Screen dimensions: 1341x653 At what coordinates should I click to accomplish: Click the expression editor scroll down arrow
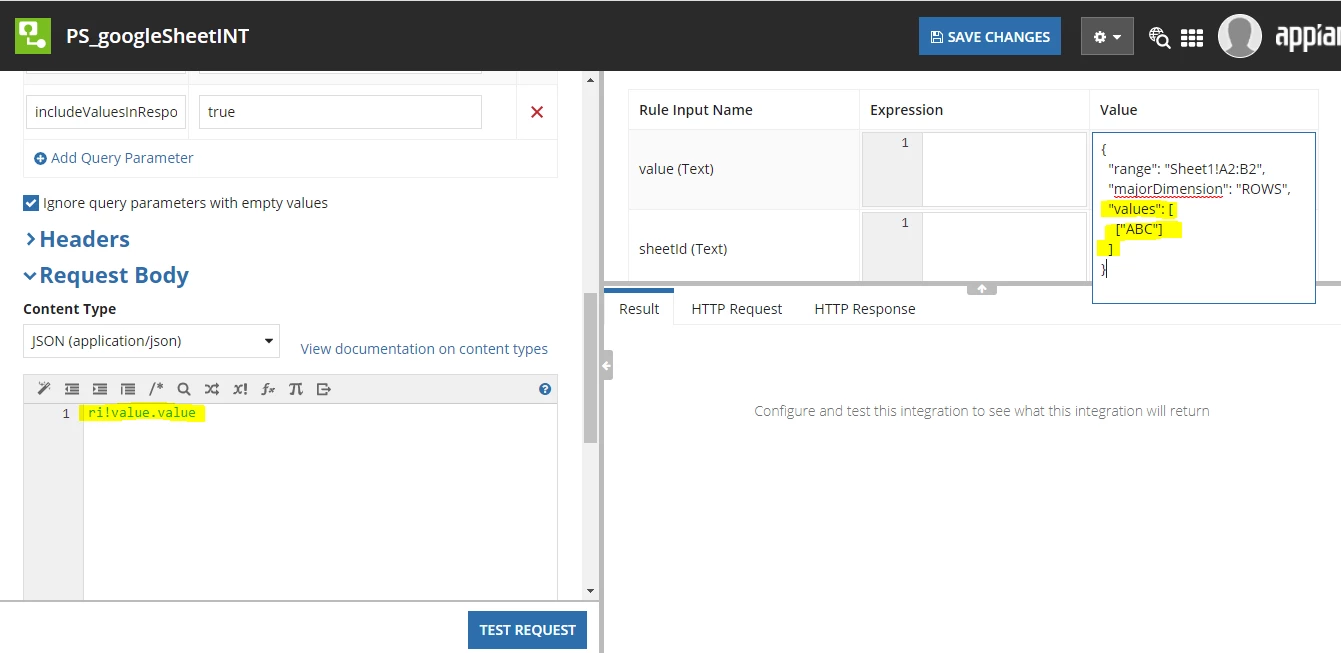point(590,592)
